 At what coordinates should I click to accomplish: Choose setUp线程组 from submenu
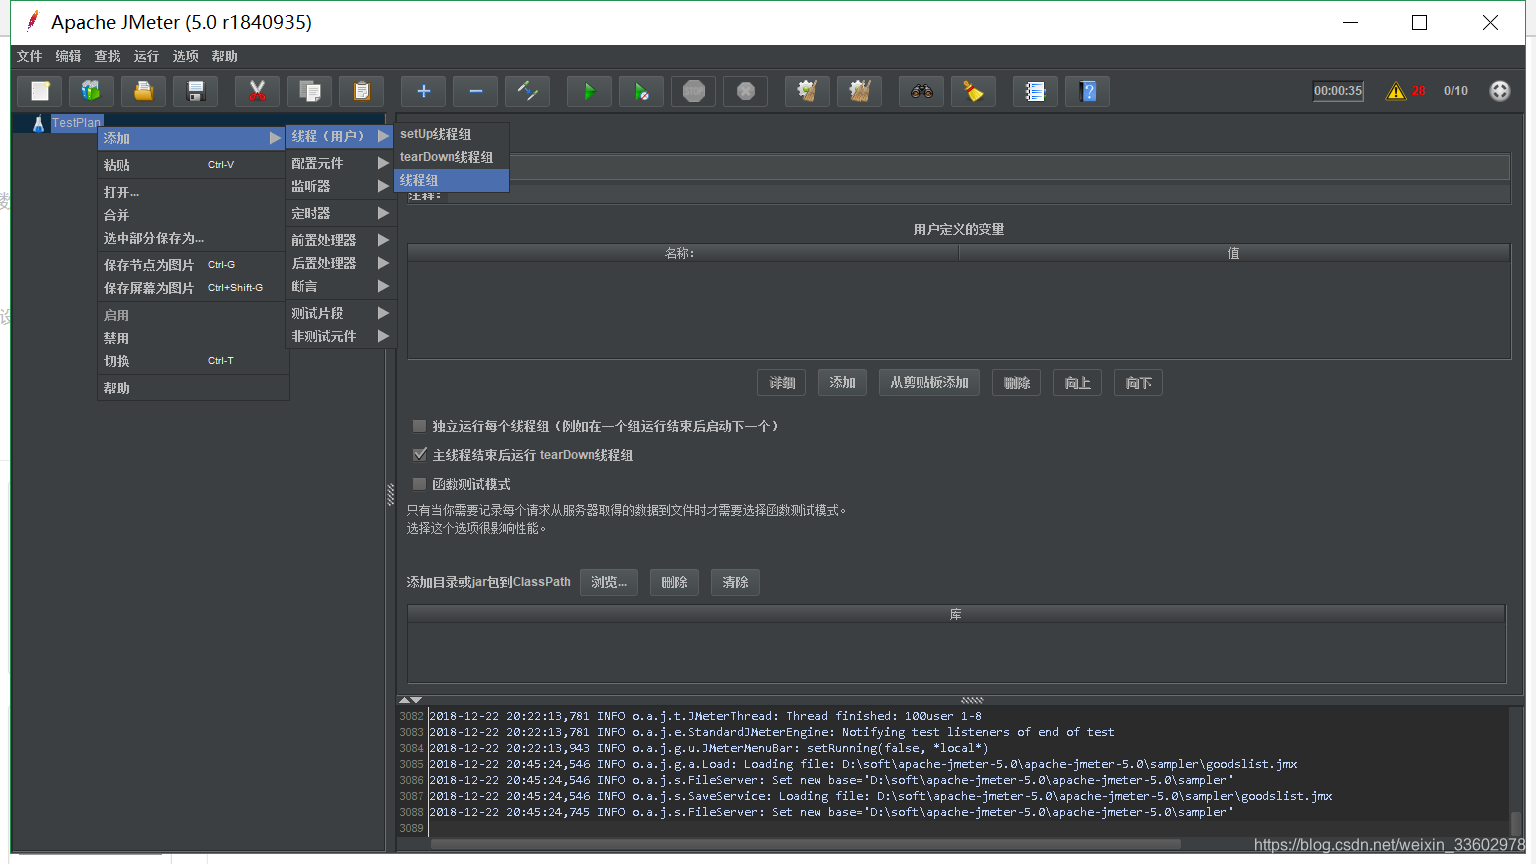point(452,134)
